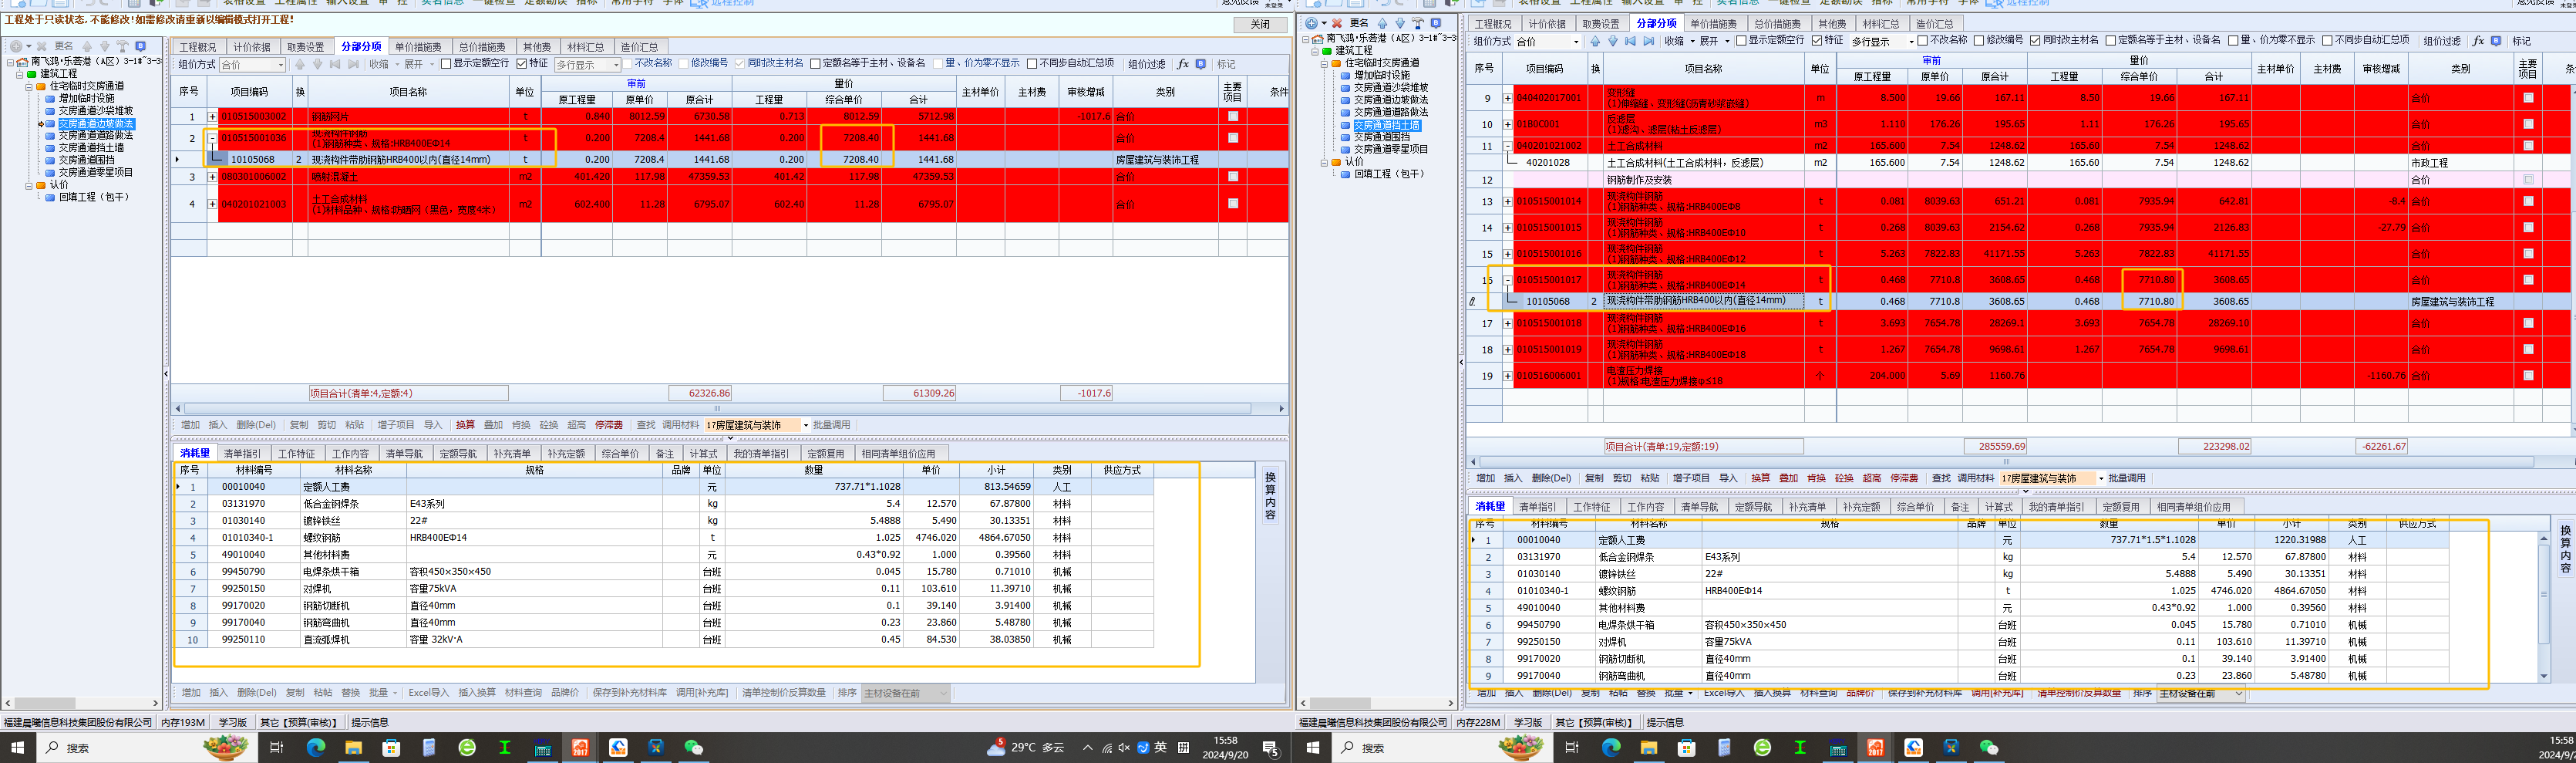Toggle 特征 checkbox in left window

point(521,64)
